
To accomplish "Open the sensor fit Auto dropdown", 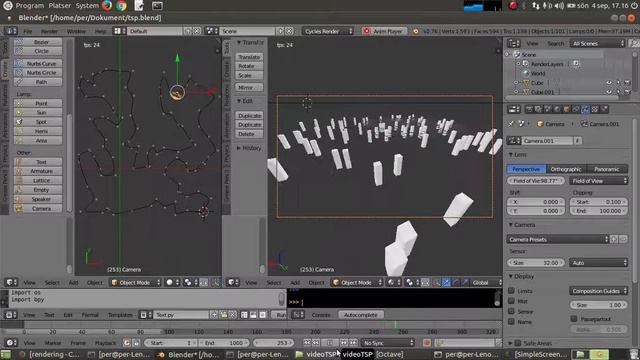I will 598,263.
